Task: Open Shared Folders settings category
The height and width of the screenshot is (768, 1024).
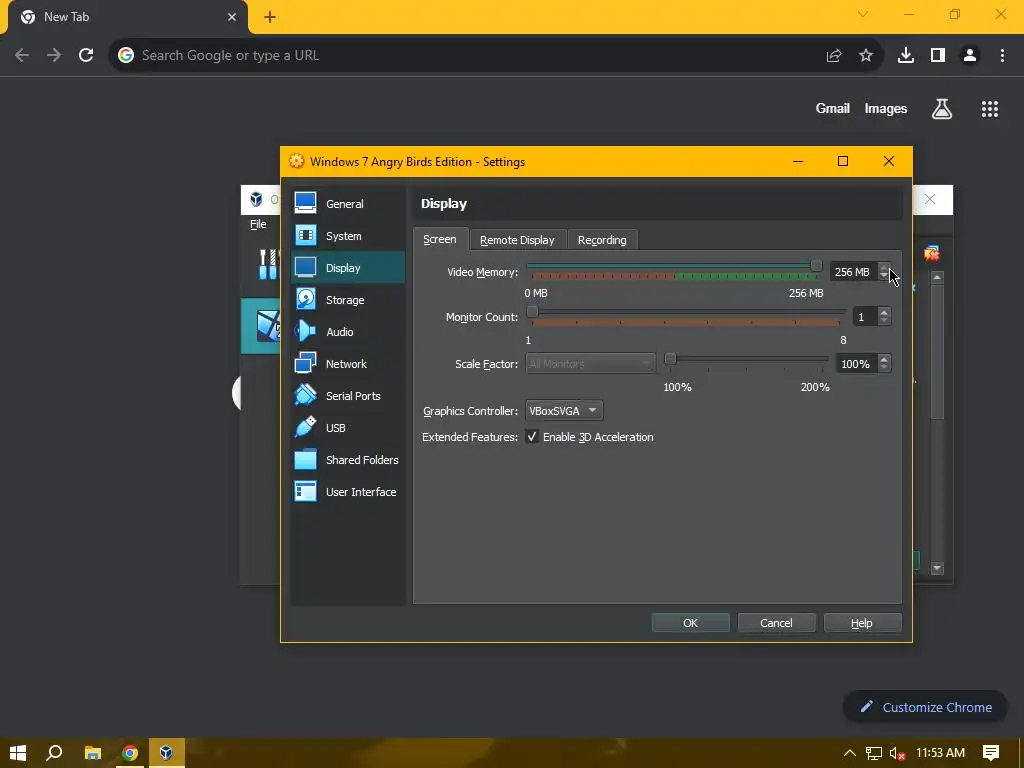Action: pyautogui.click(x=347, y=460)
